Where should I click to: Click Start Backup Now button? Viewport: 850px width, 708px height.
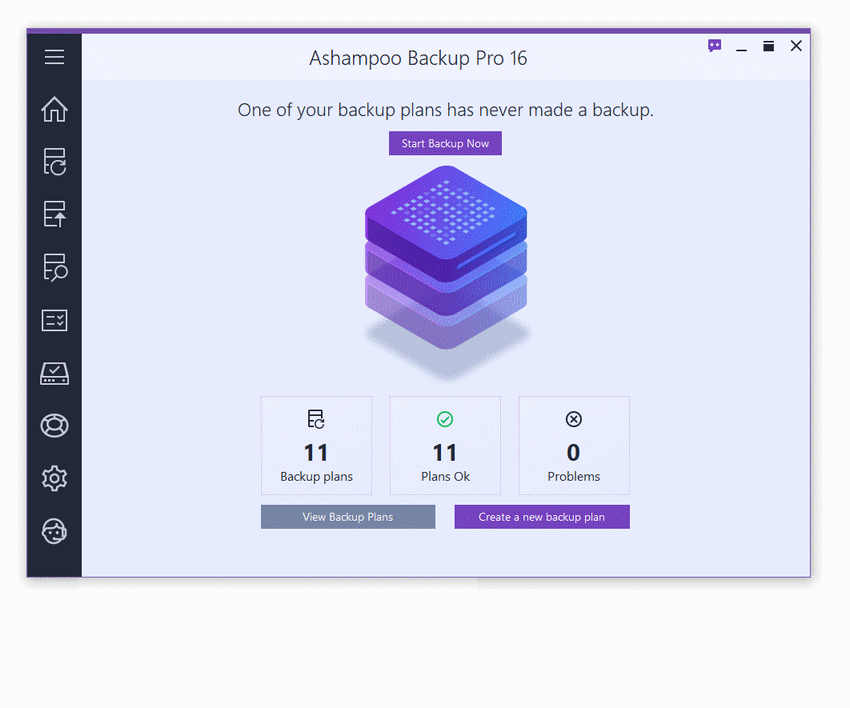click(x=445, y=143)
